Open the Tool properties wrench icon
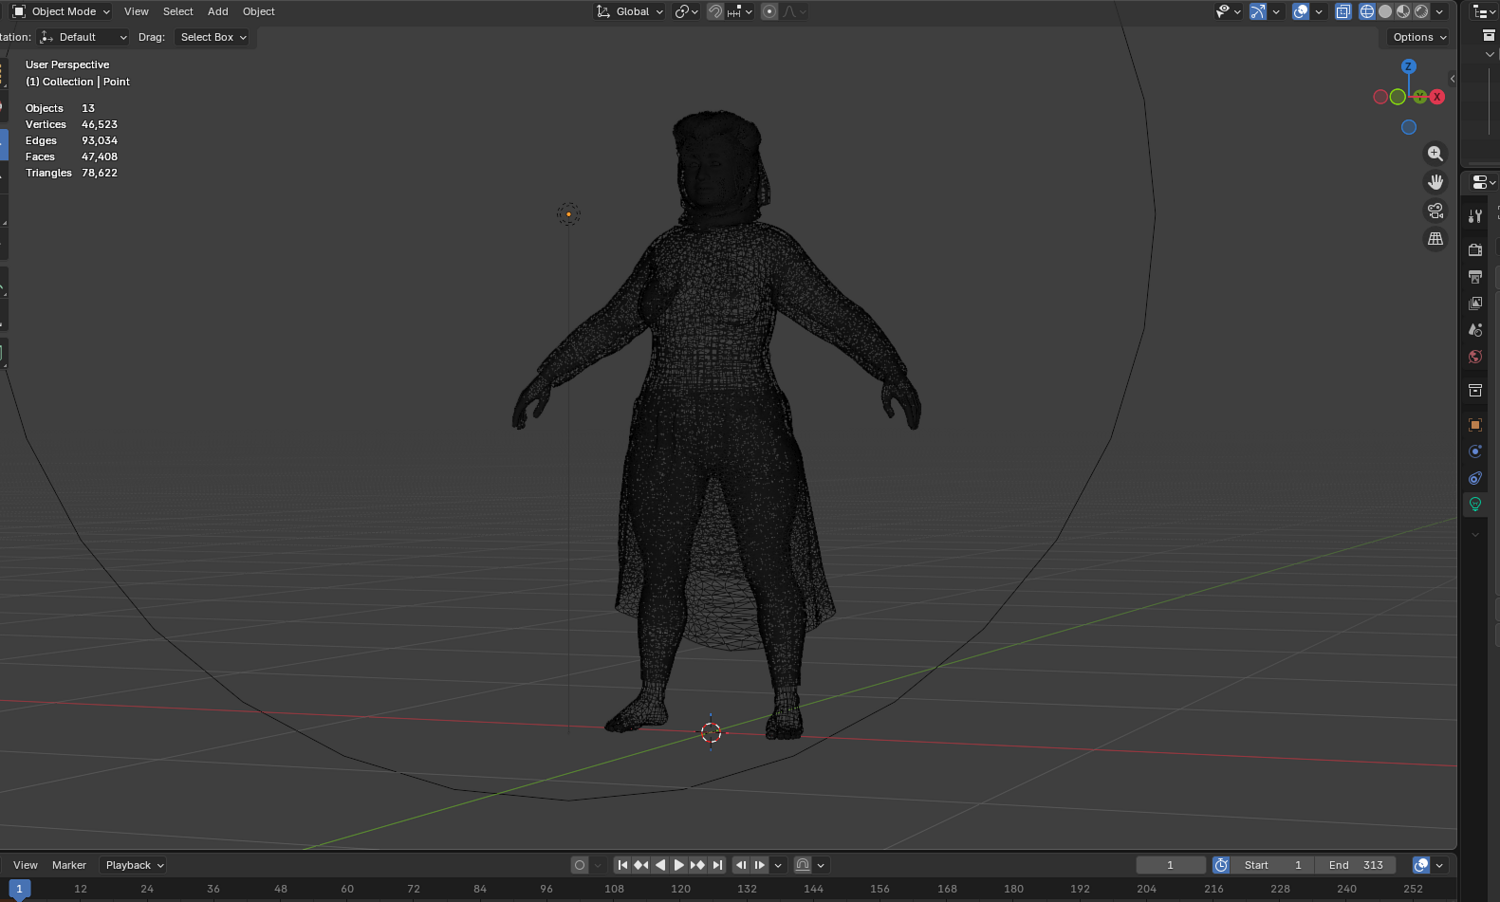1500x902 pixels. (x=1475, y=216)
